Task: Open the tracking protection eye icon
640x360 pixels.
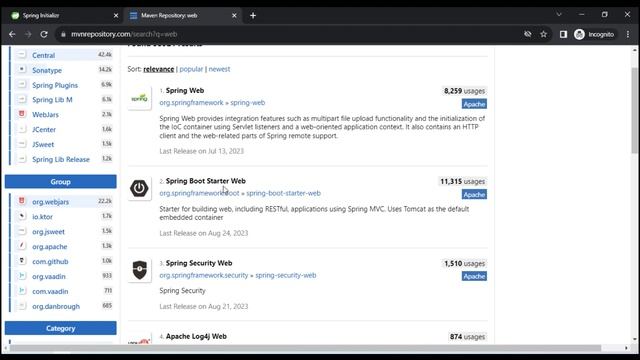Action: 528,34
